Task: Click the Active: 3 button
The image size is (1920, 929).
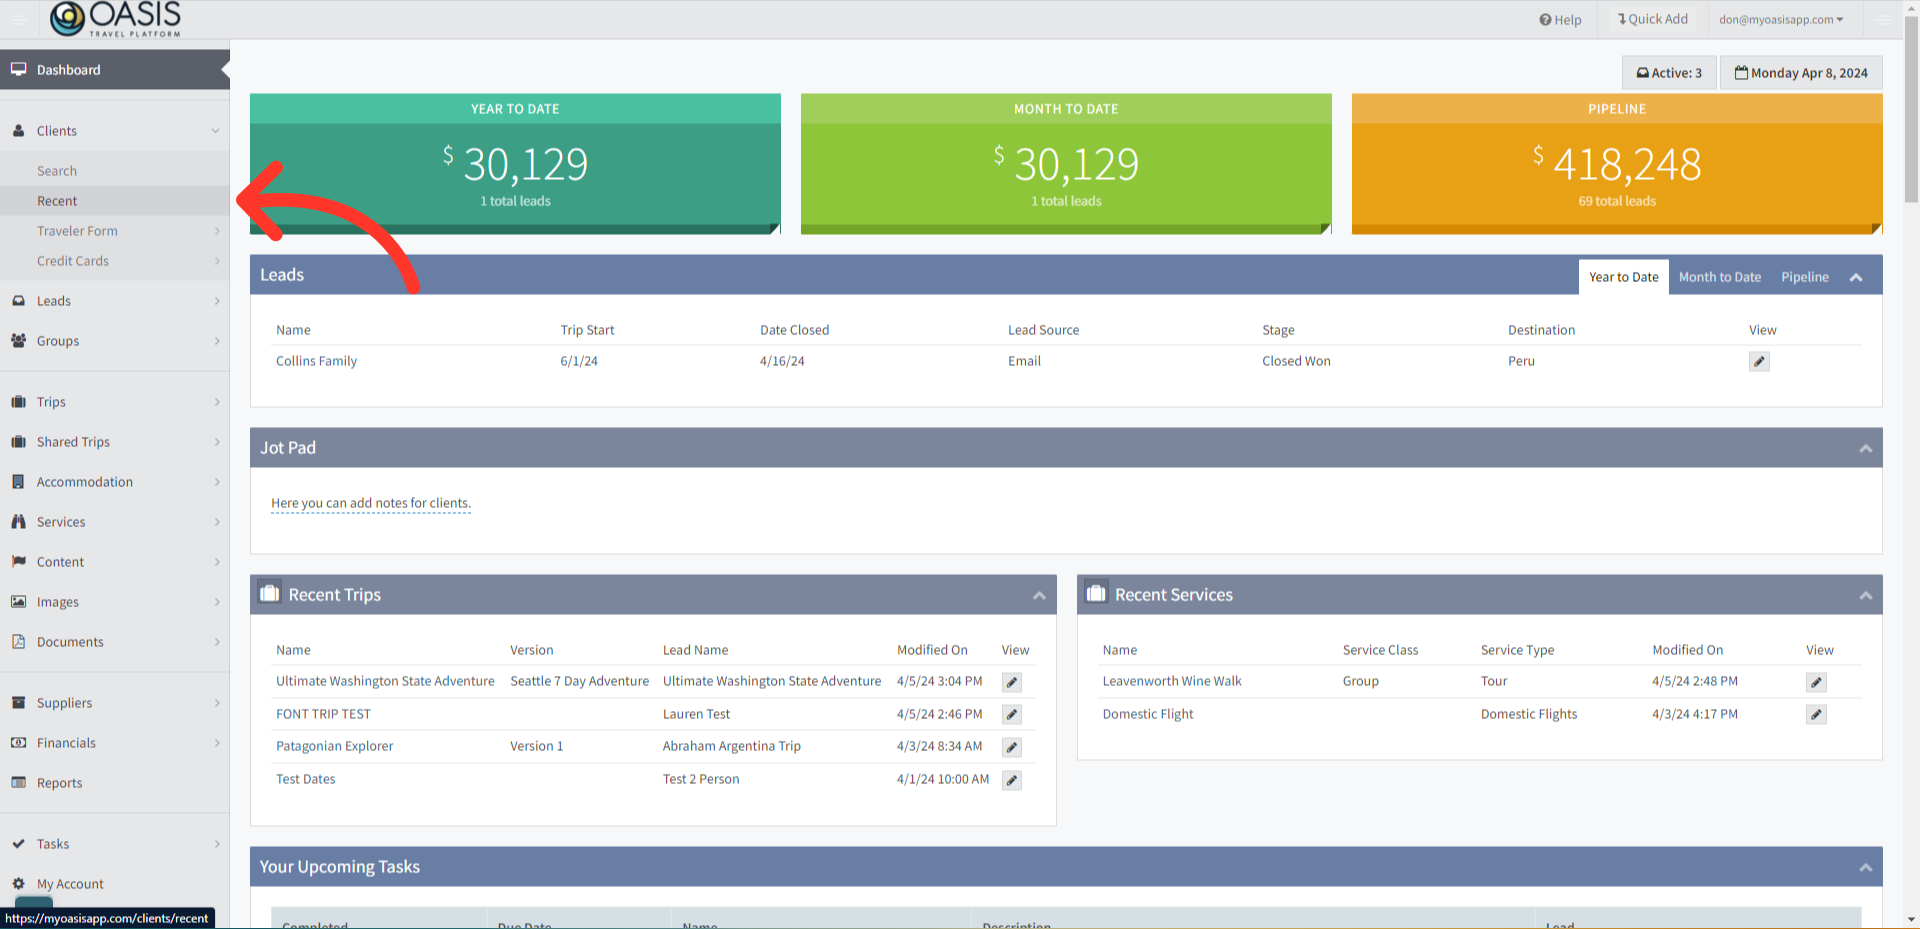Action: click(x=1668, y=73)
